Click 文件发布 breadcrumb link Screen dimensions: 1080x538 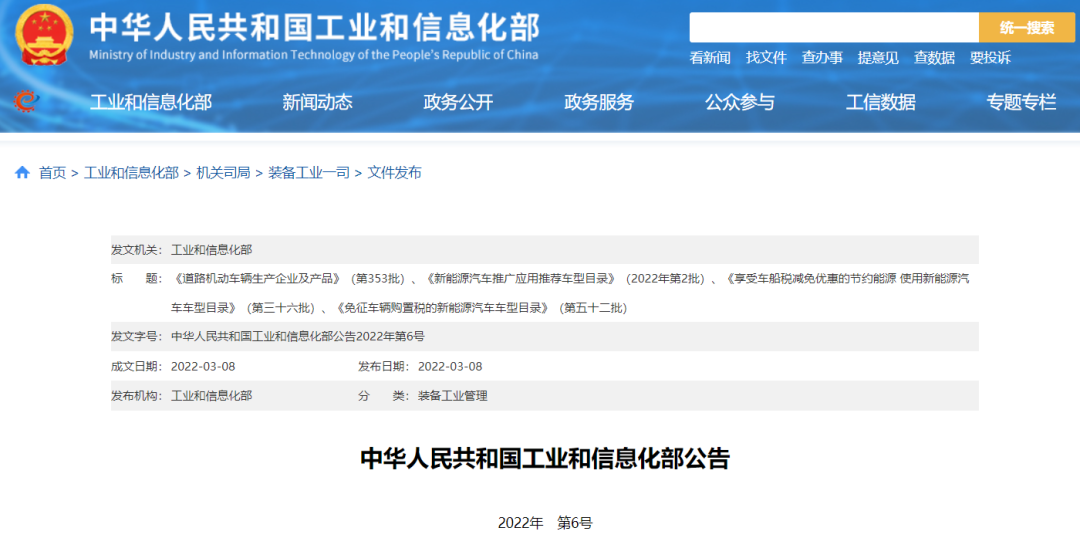point(394,173)
